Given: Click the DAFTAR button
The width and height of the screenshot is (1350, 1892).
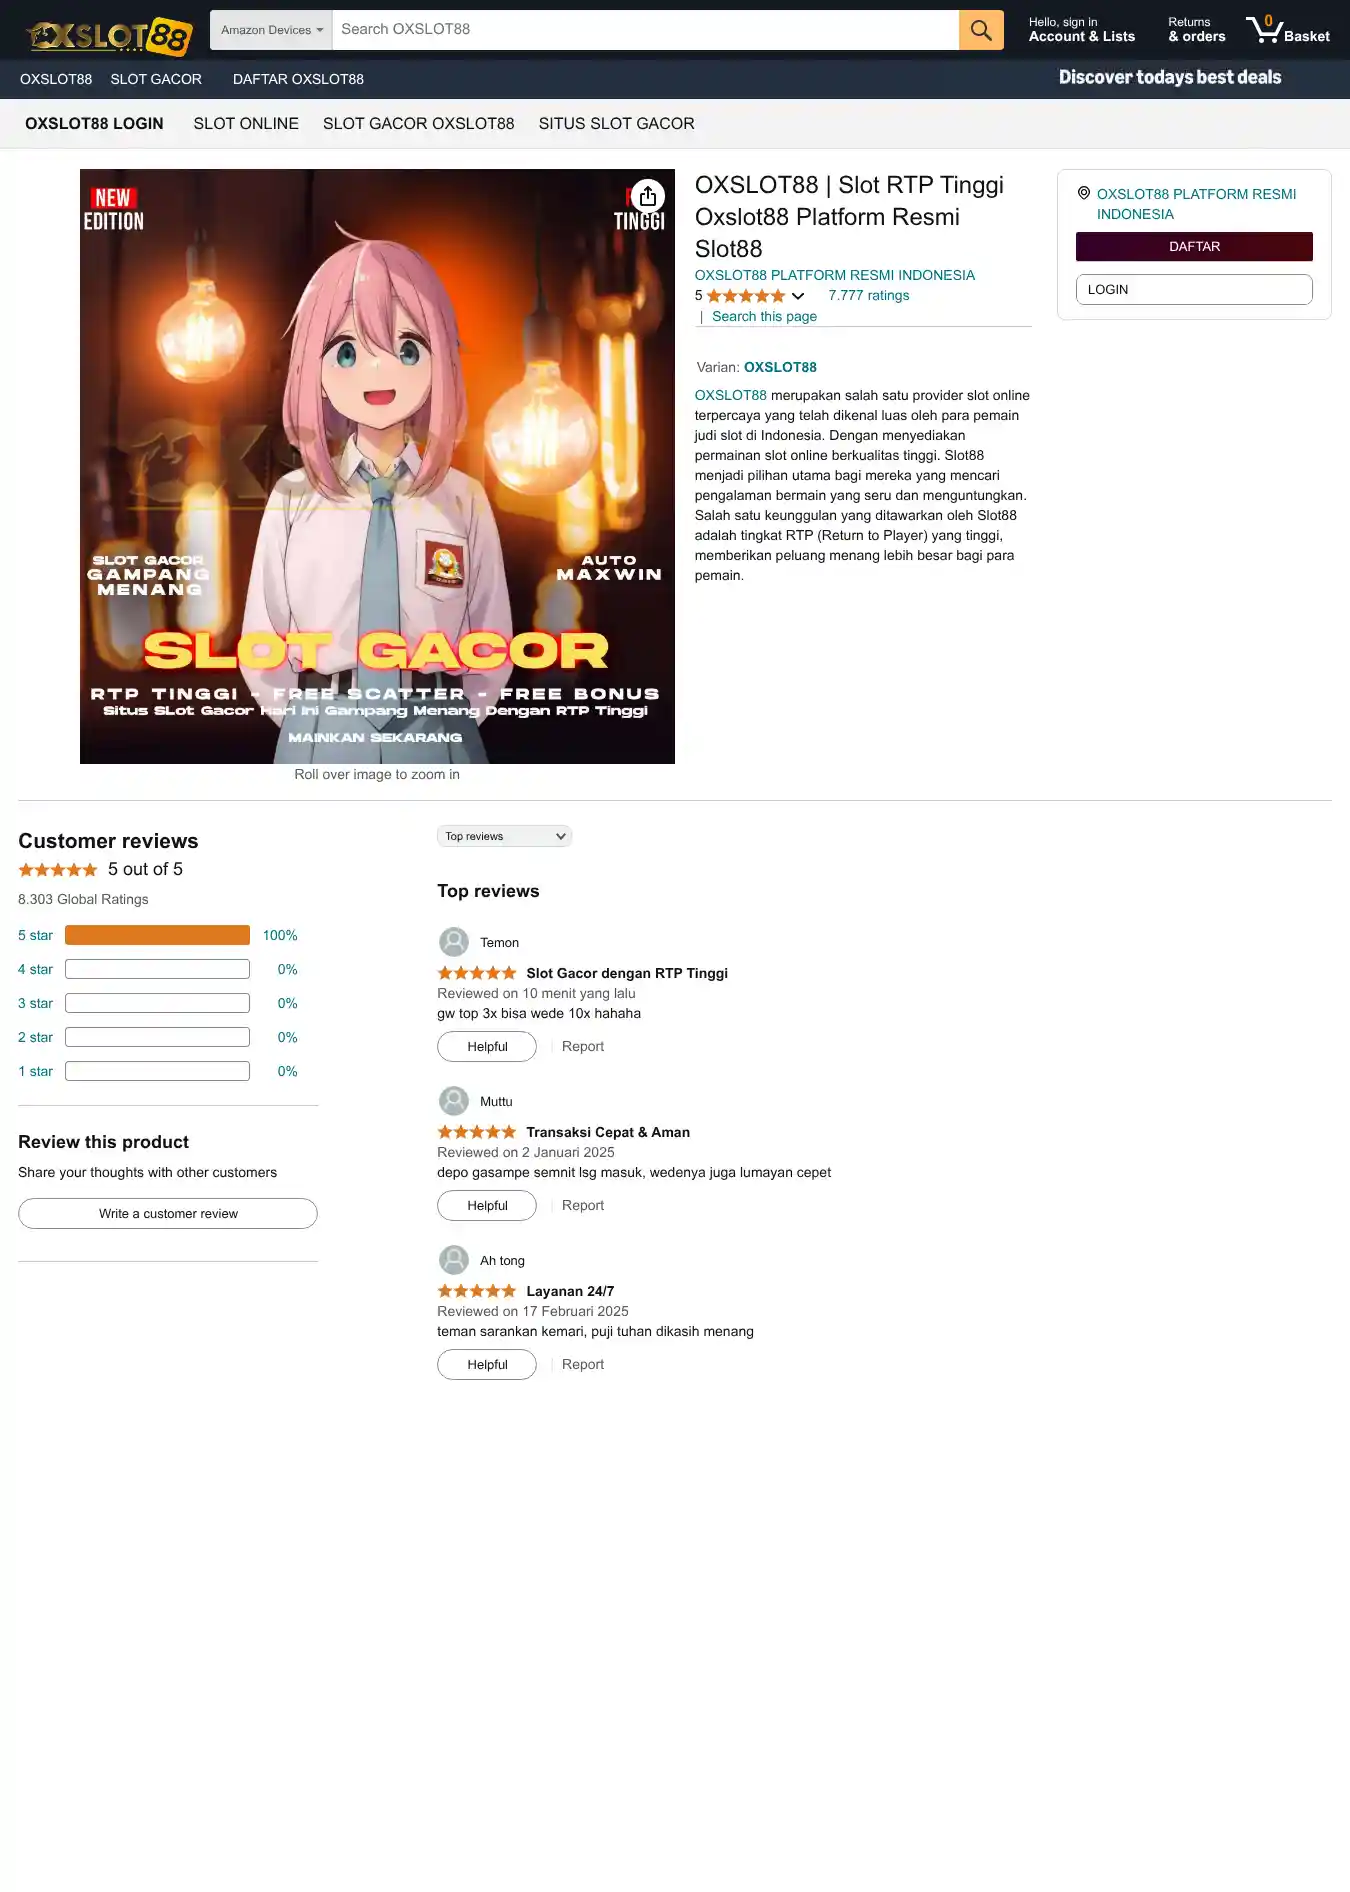Looking at the screenshot, I should (x=1194, y=247).
